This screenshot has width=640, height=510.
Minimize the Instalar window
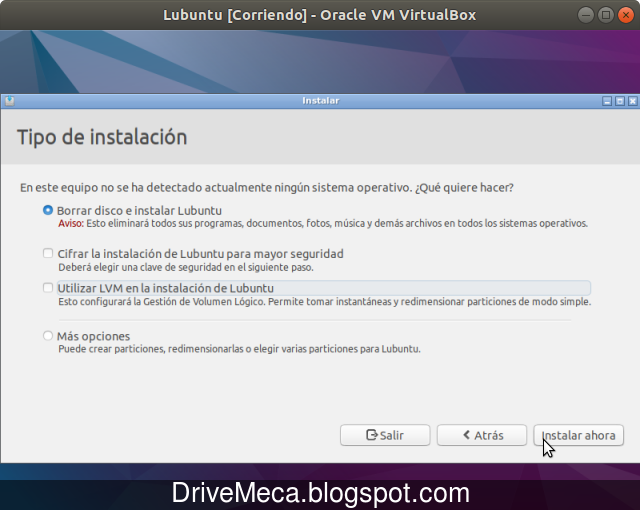tap(607, 101)
